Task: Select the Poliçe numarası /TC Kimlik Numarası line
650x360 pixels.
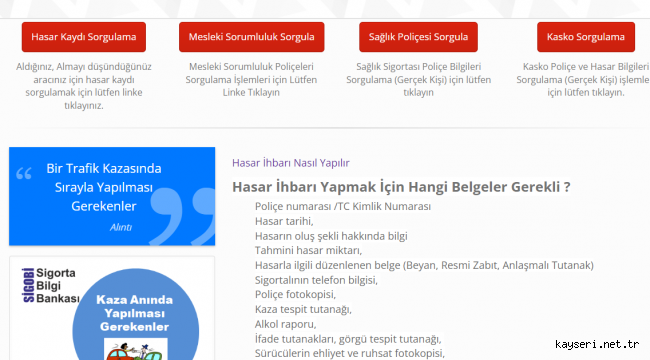Action: (343, 207)
